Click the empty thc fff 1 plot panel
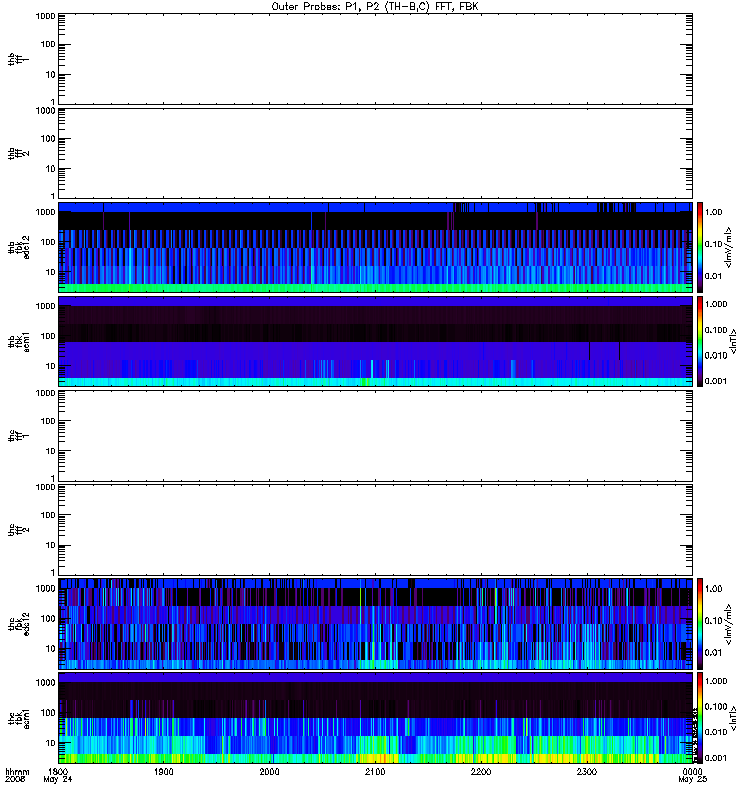The width and height of the screenshot is (750, 800). pyautogui.click(x=375, y=436)
